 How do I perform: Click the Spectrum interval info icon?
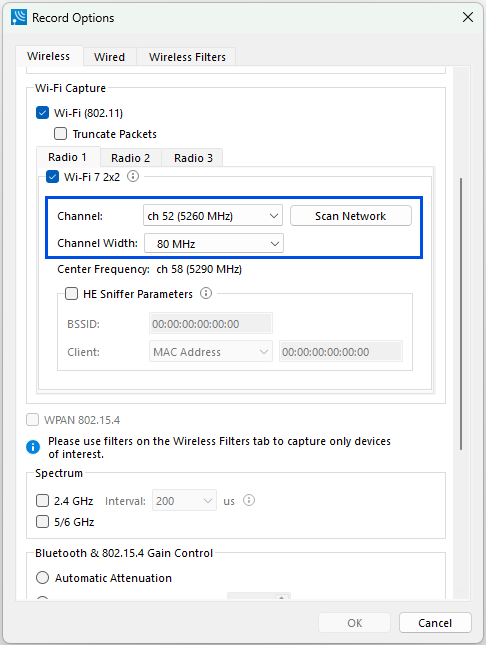tap(249, 500)
